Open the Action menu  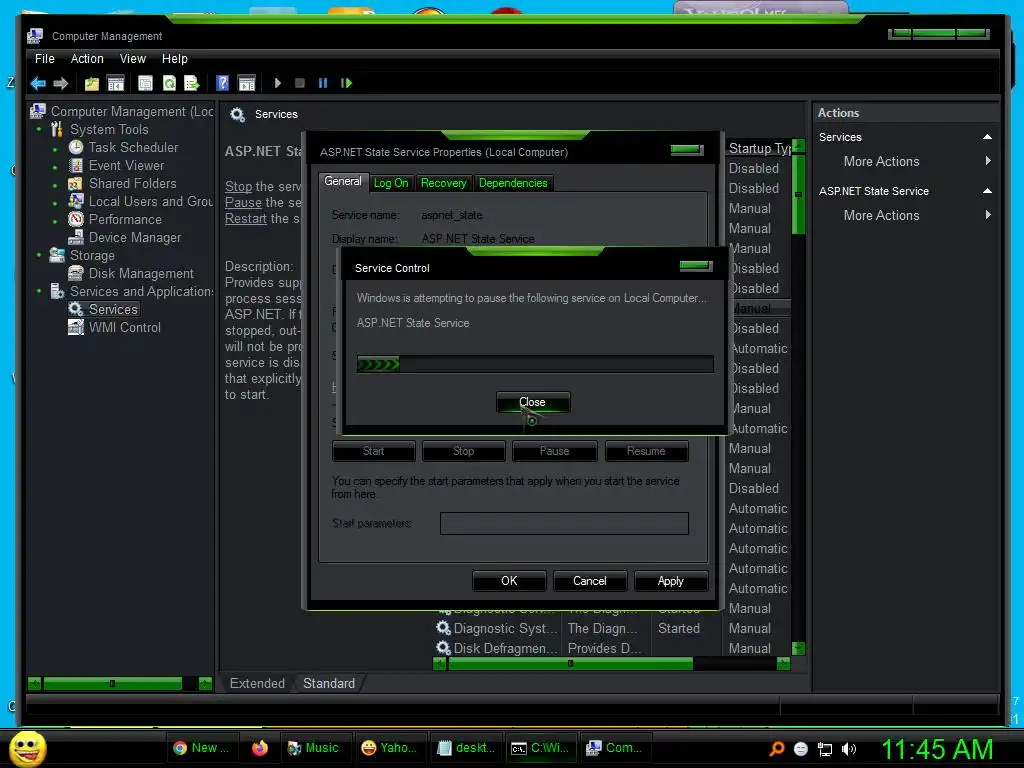[87, 59]
